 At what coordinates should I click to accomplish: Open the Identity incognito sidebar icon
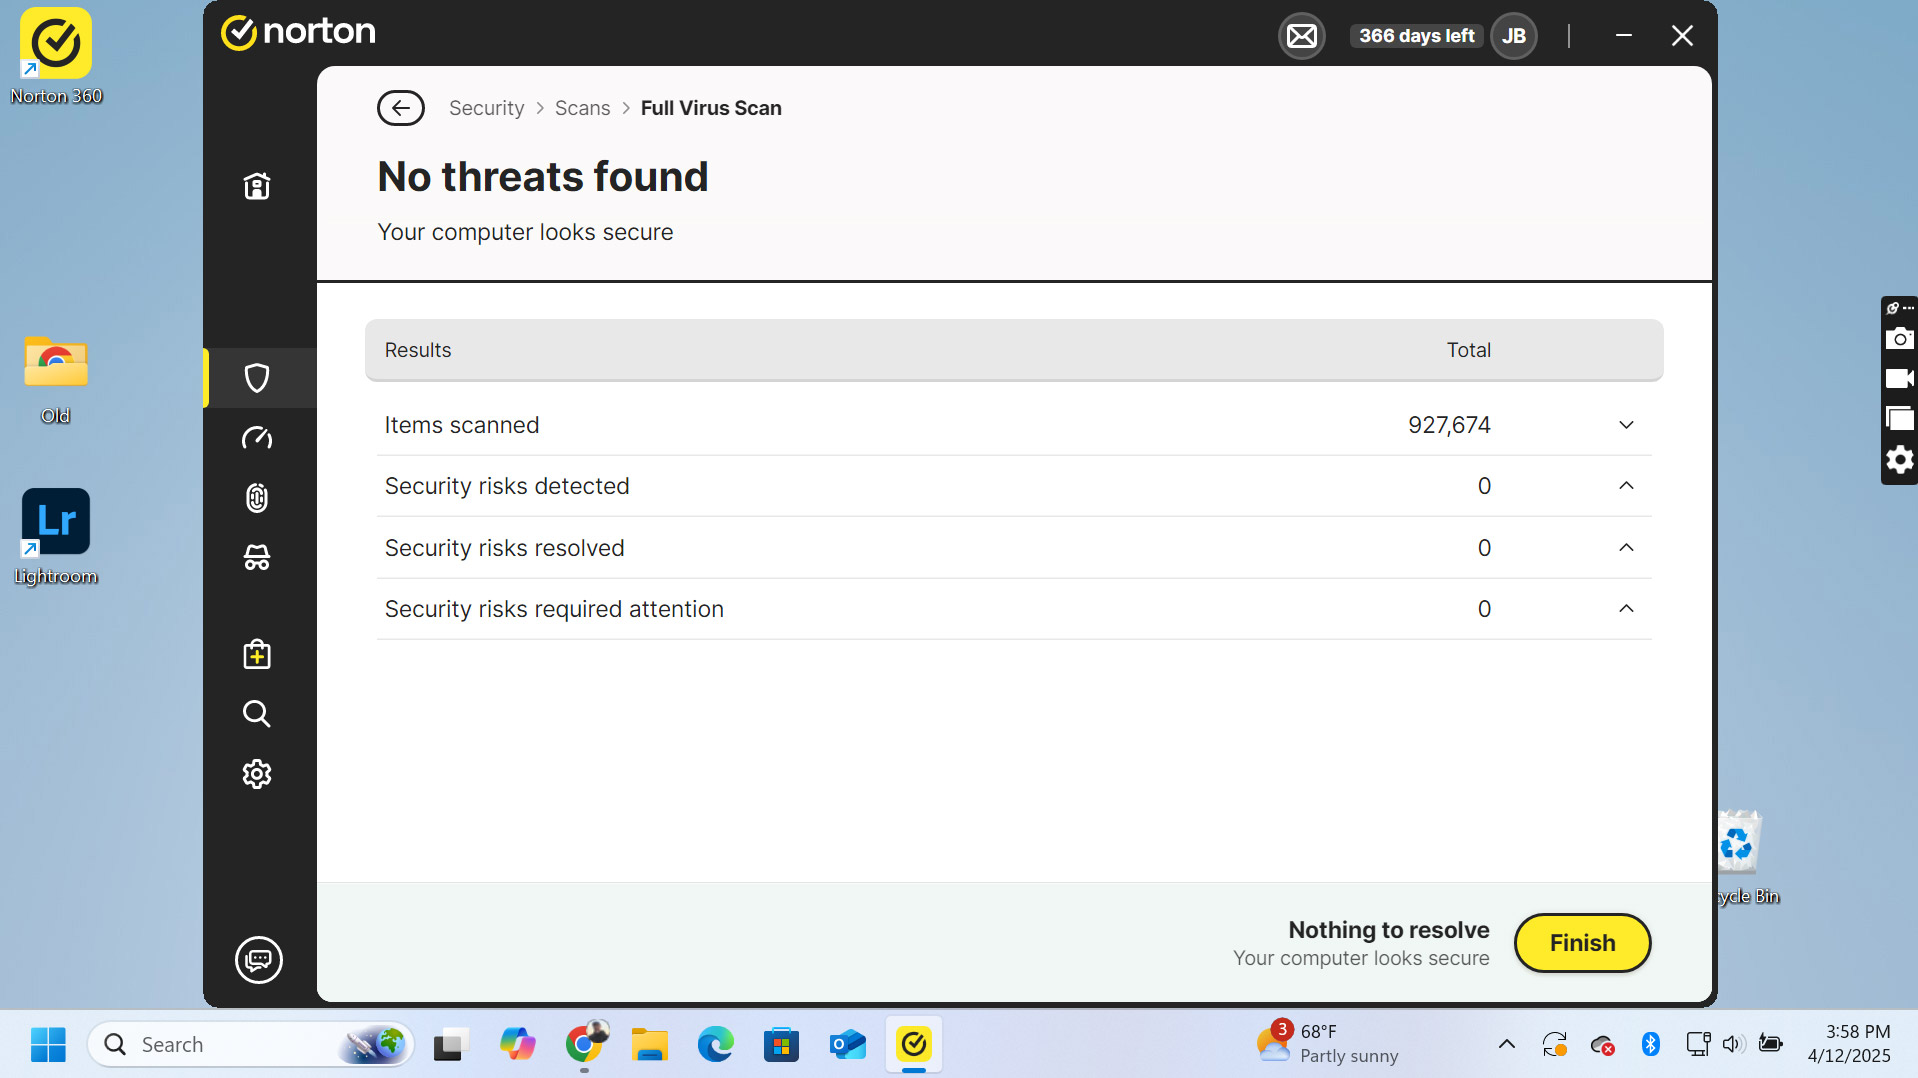(x=257, y=558)
